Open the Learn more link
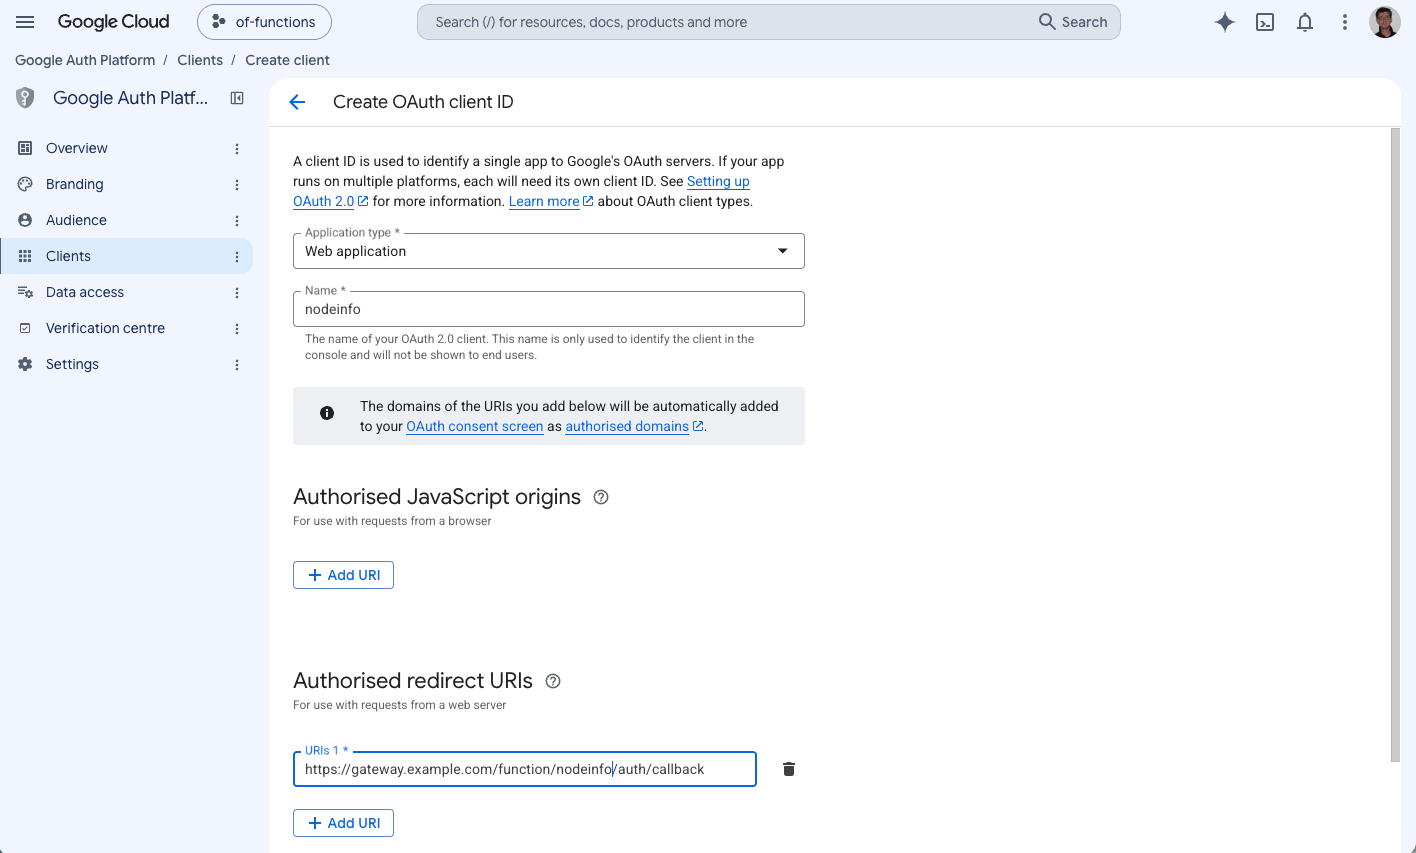Image resolution: width=1416 pixels, height=853 pixels. tap(551, 201)
